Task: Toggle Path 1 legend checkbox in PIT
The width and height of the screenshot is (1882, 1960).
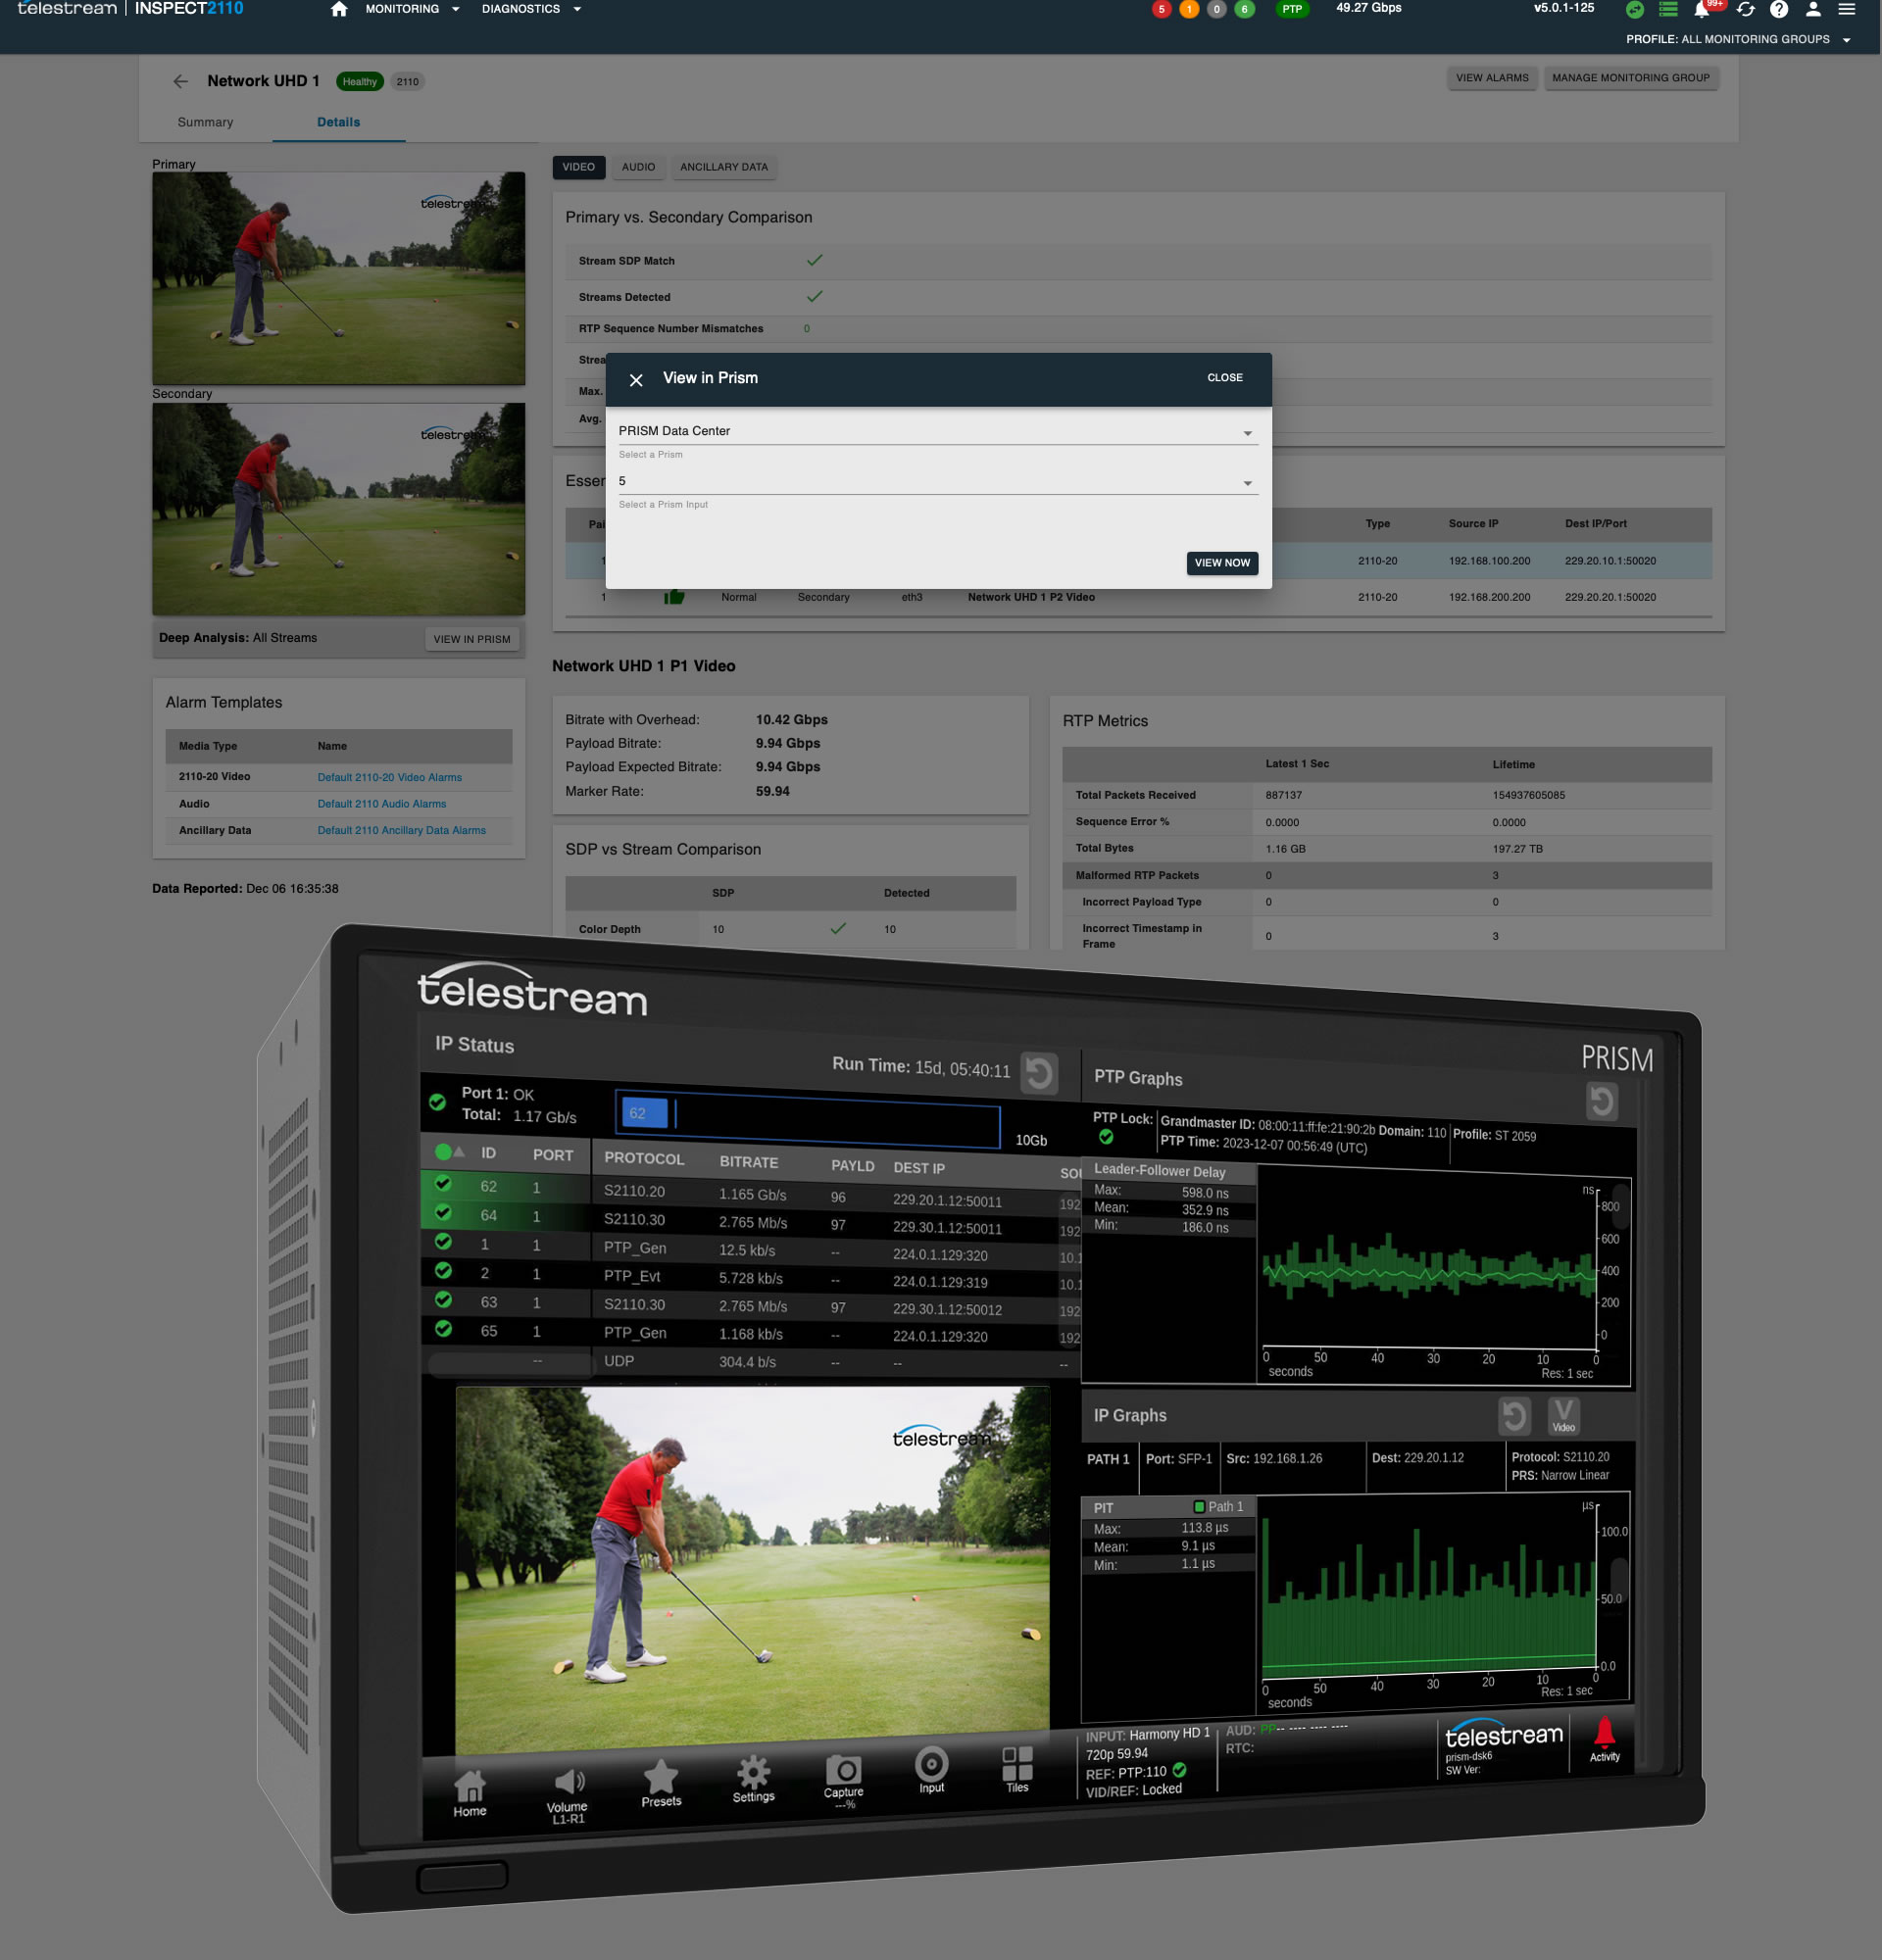Action: click(1199, 1506)
